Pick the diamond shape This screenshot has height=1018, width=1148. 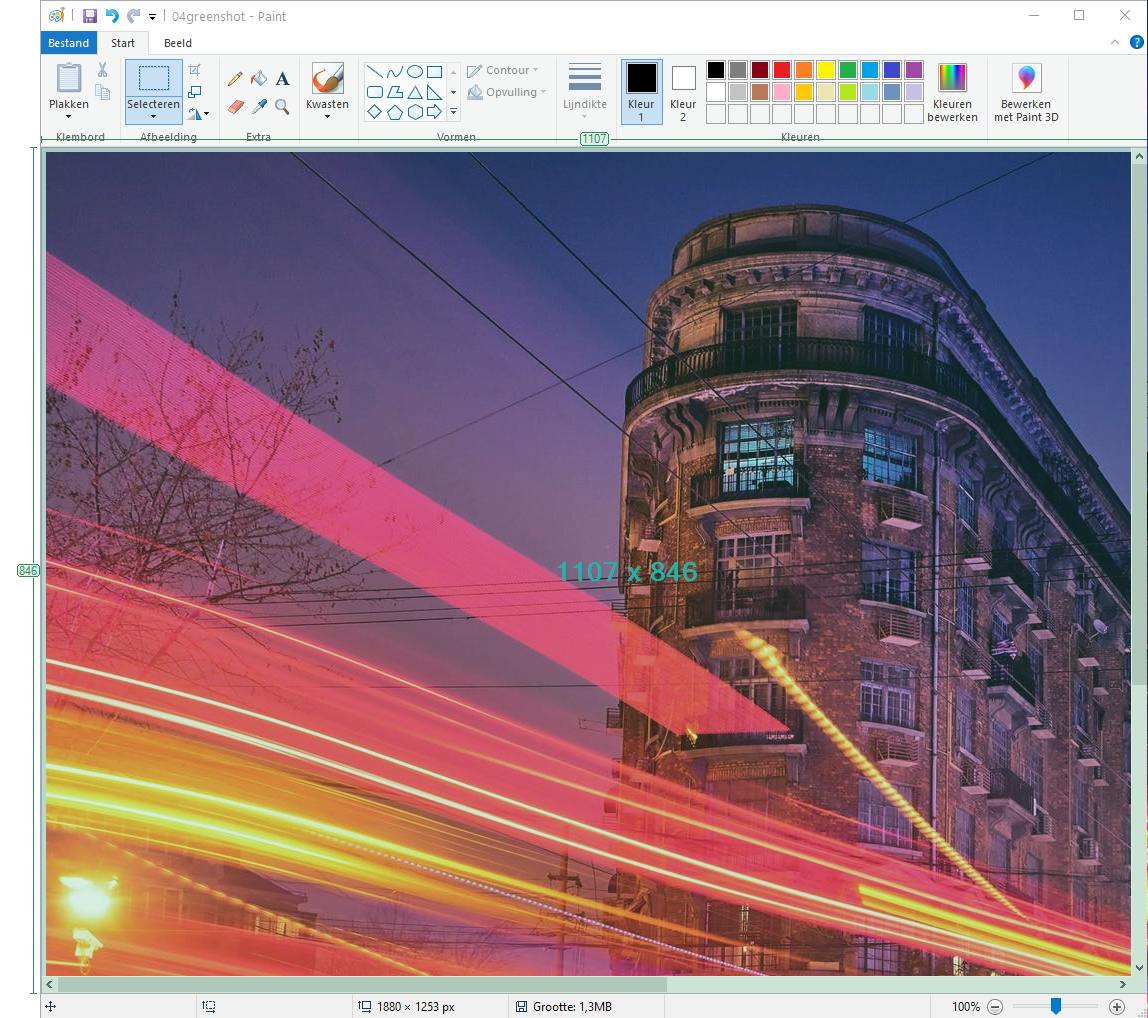(374, 112)
